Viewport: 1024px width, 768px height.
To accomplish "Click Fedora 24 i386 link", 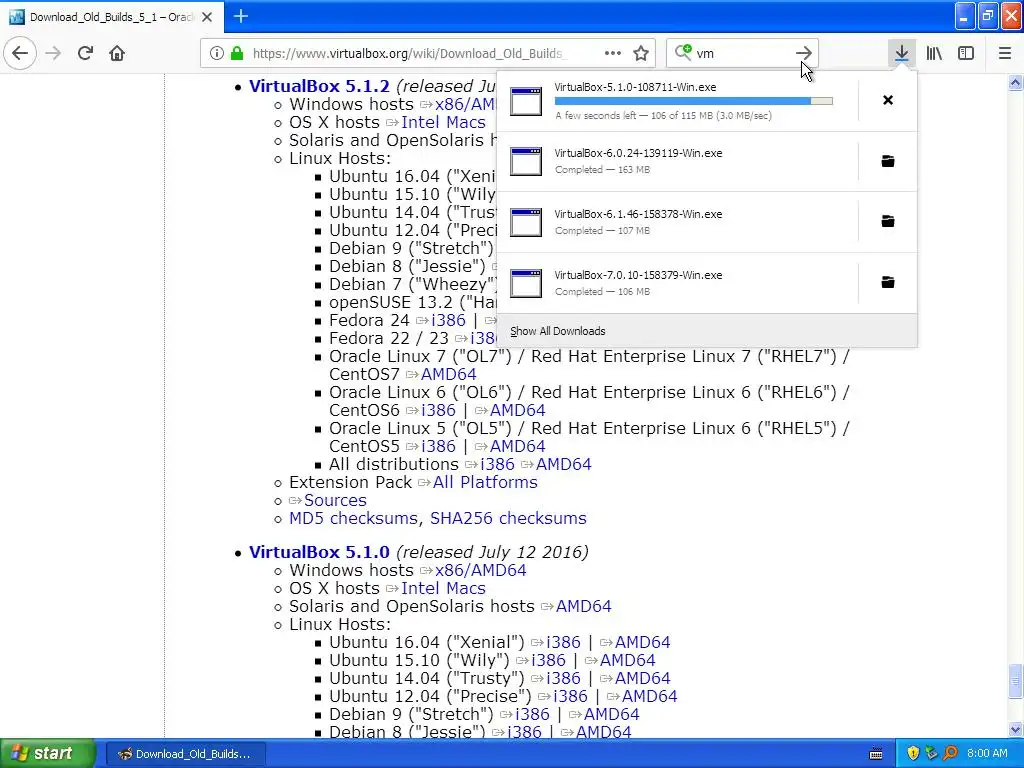I will 448,321.
